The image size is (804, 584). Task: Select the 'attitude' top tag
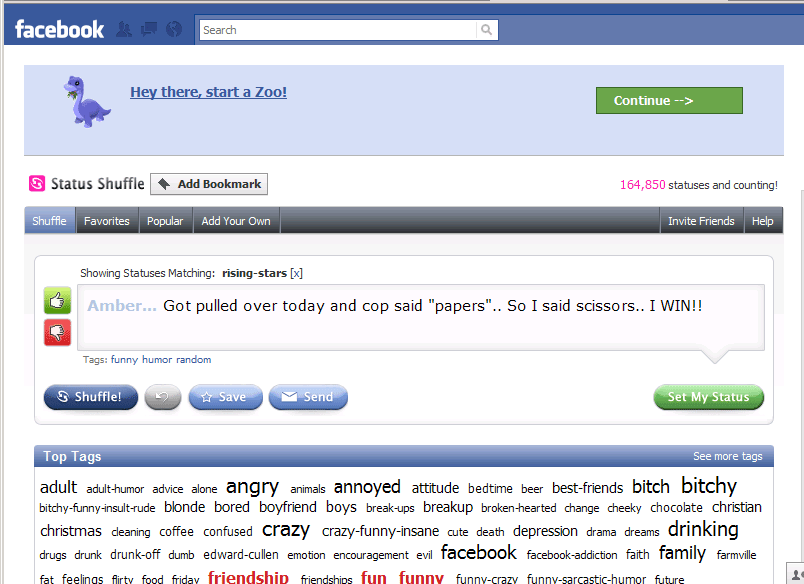(435, 488)
